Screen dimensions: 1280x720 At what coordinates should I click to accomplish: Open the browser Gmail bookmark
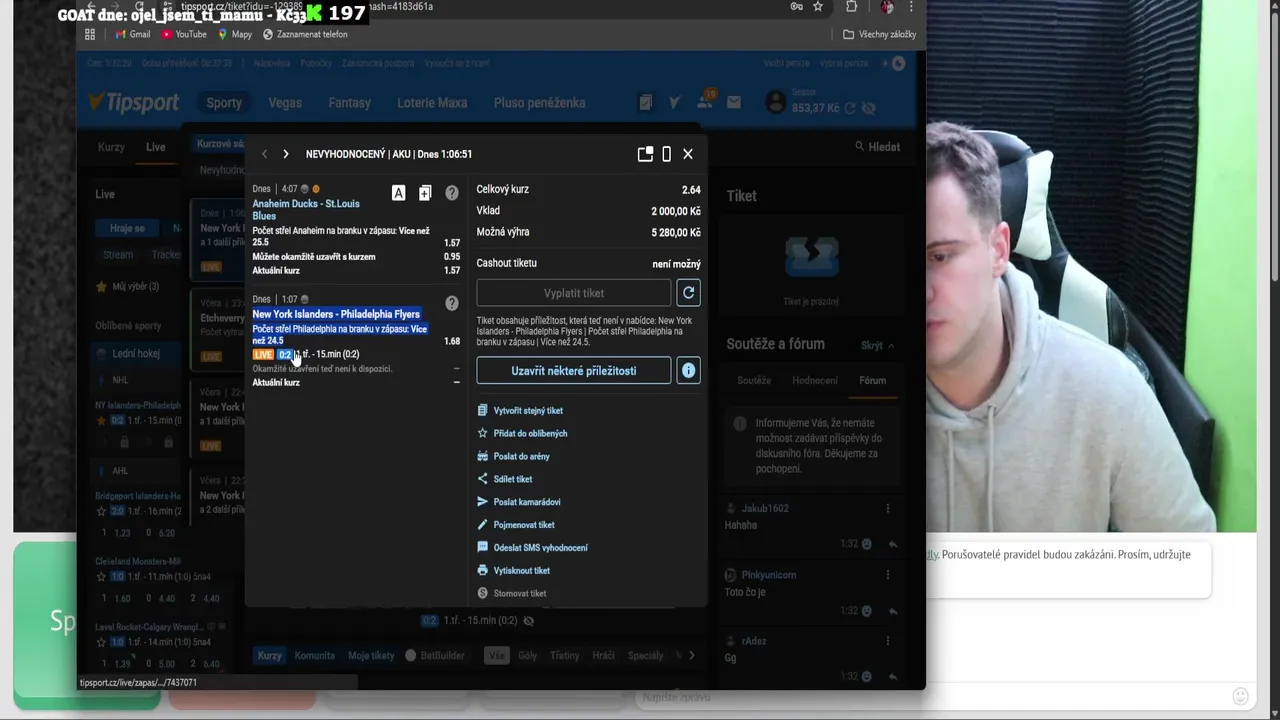[x=133, y=34]
